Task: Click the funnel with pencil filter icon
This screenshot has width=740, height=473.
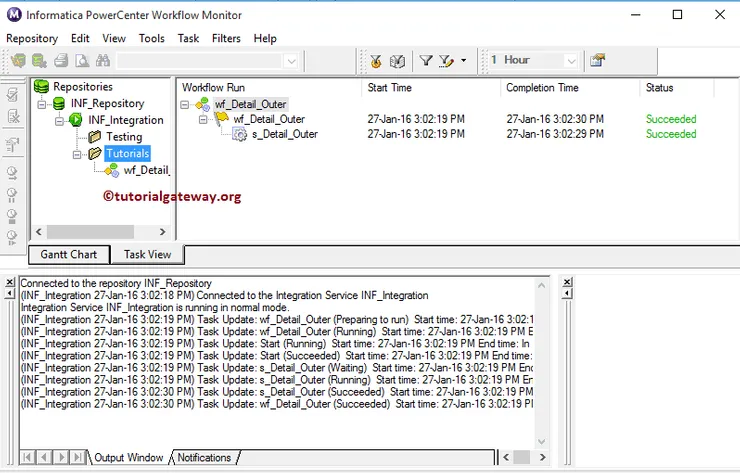Action: click(x=446, y=60)
